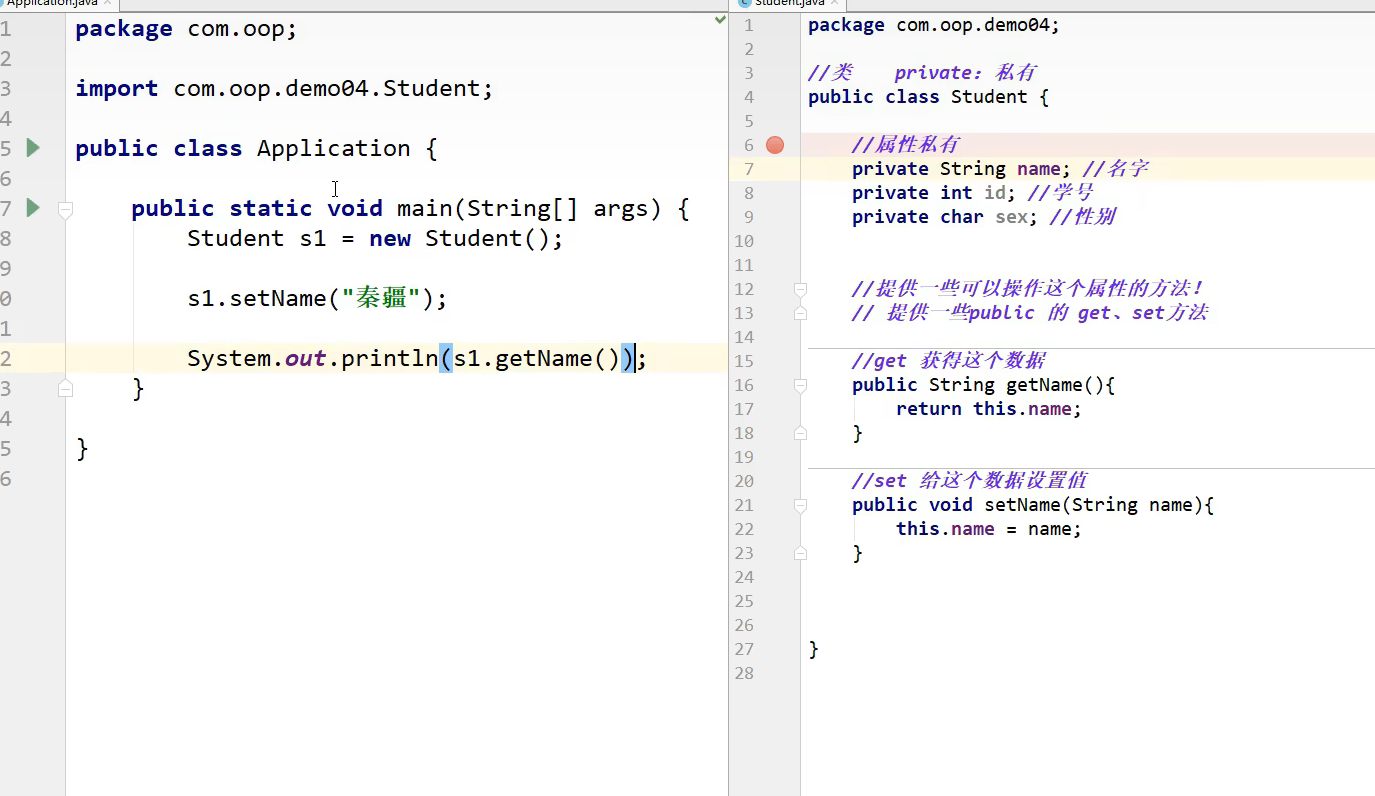Click the "import com.oop.demo04.Student;" statement

point(284,88)
